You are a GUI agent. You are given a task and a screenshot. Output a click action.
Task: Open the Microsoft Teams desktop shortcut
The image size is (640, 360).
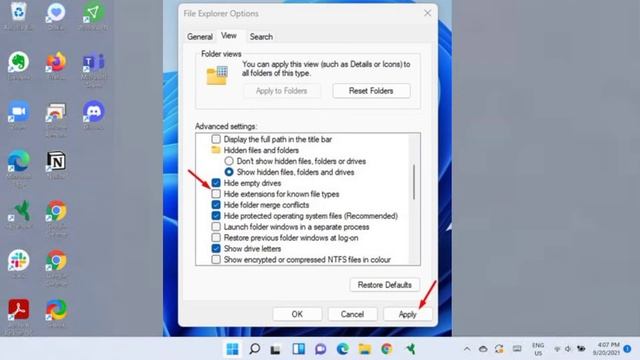pyautogui.click(x=93, y=63)
